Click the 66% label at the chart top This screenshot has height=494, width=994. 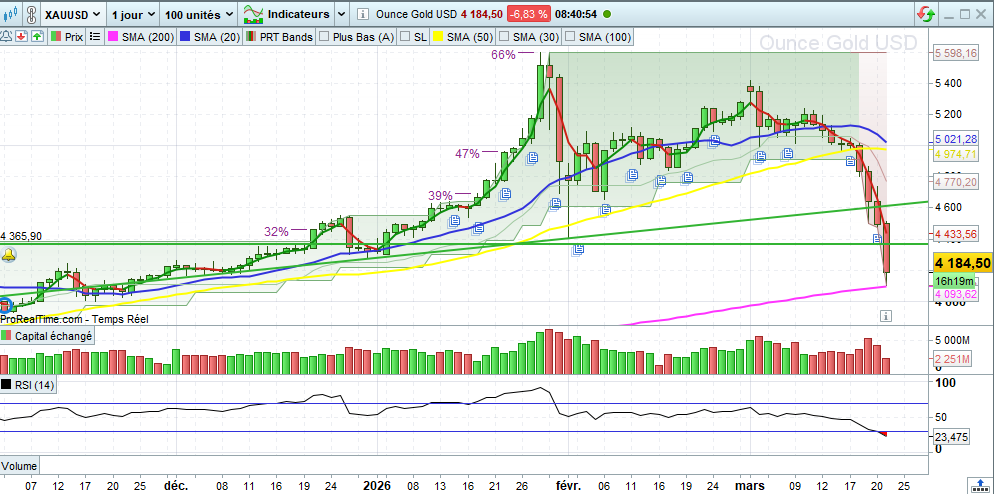point(503,55)
